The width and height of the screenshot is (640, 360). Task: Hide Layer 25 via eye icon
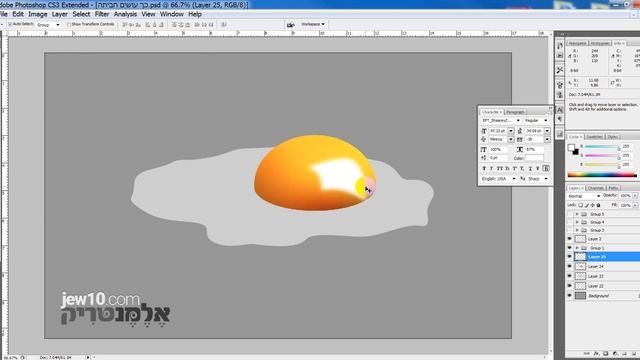pyautogui.click(x=570, y=256)
